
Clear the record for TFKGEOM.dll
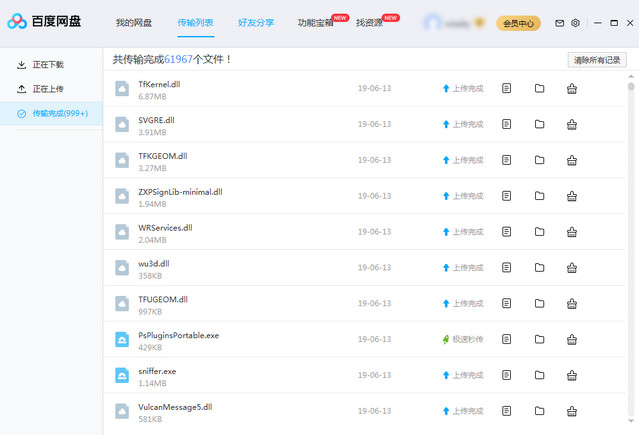[x=571, y=161]
